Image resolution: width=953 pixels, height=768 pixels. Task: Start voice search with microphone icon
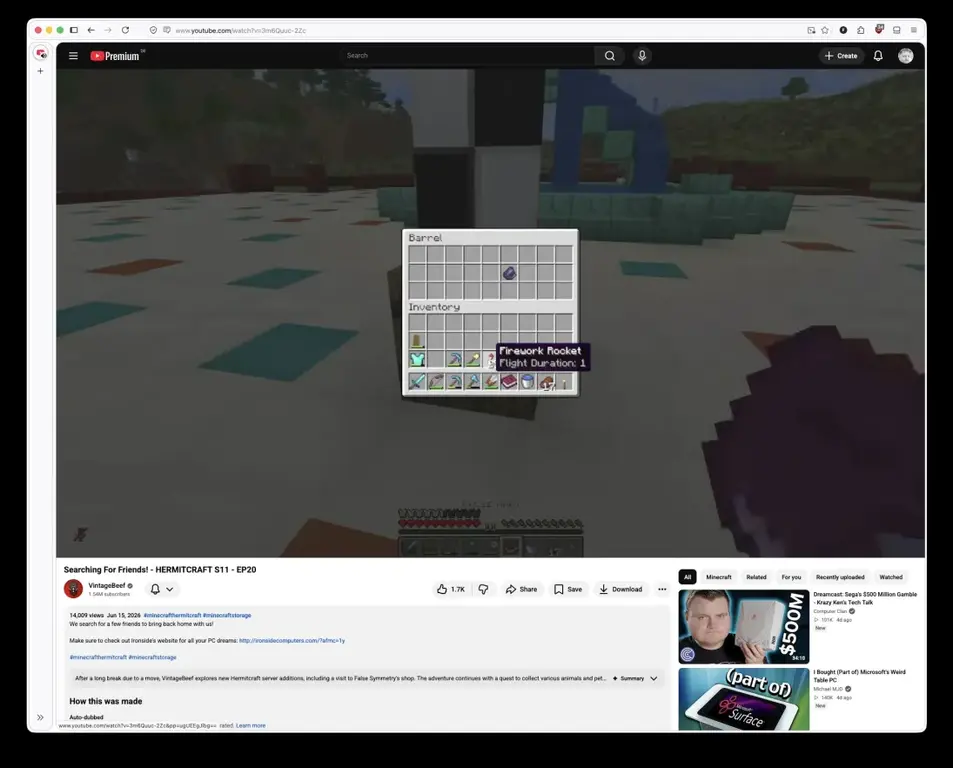point(642,56)
